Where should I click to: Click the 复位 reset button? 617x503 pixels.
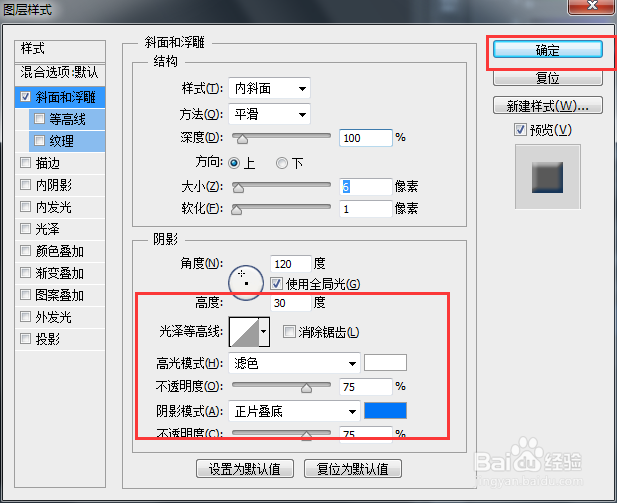(x=547, y=78)
